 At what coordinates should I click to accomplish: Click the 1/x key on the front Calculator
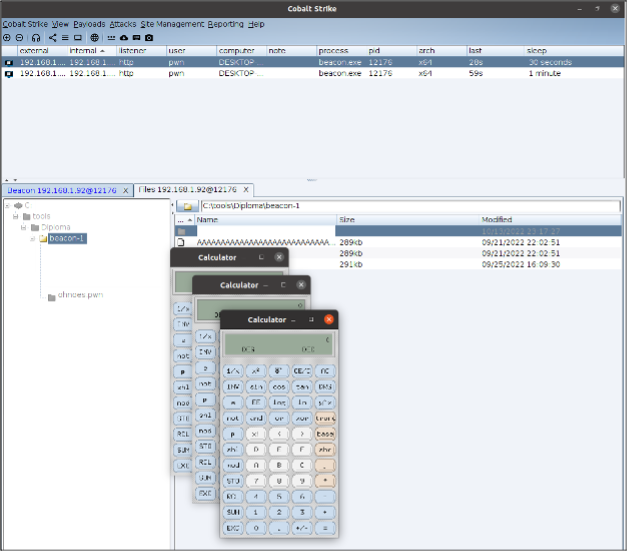(233, 371)
